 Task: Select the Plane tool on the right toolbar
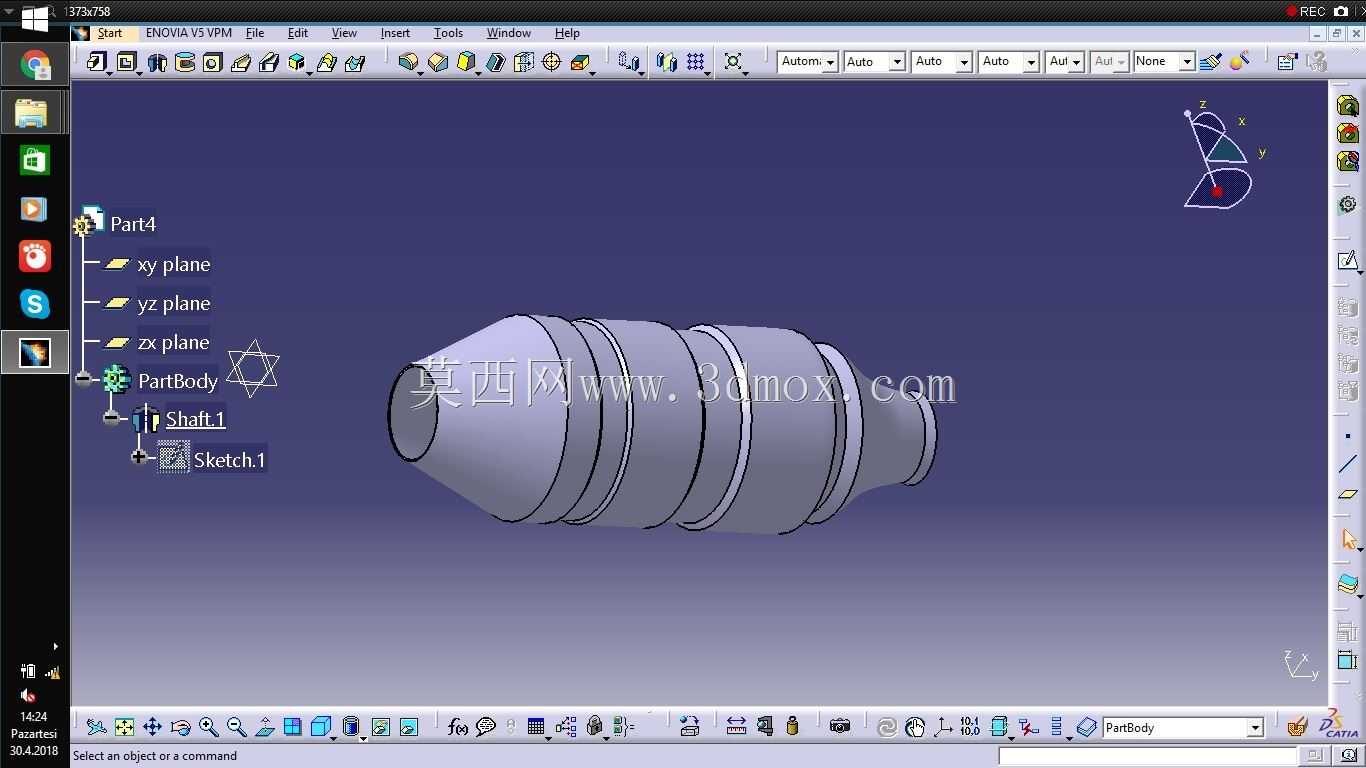pos(1348,494)
